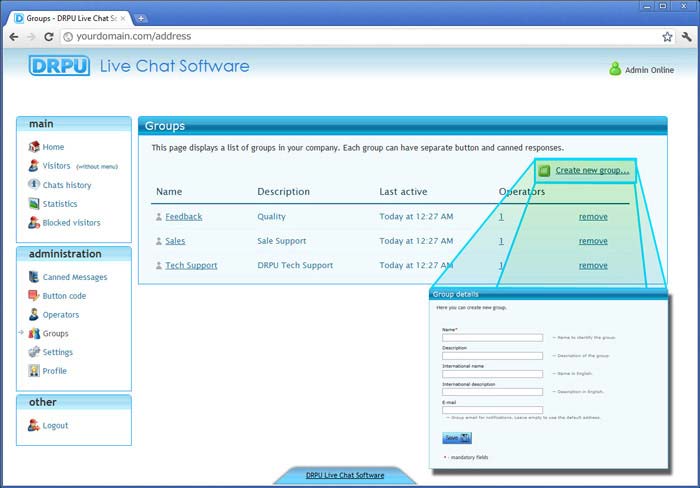Click the 'DRPU Tech Support' description cell
This screenshot has width=700, height=488.
pos(295,265)
